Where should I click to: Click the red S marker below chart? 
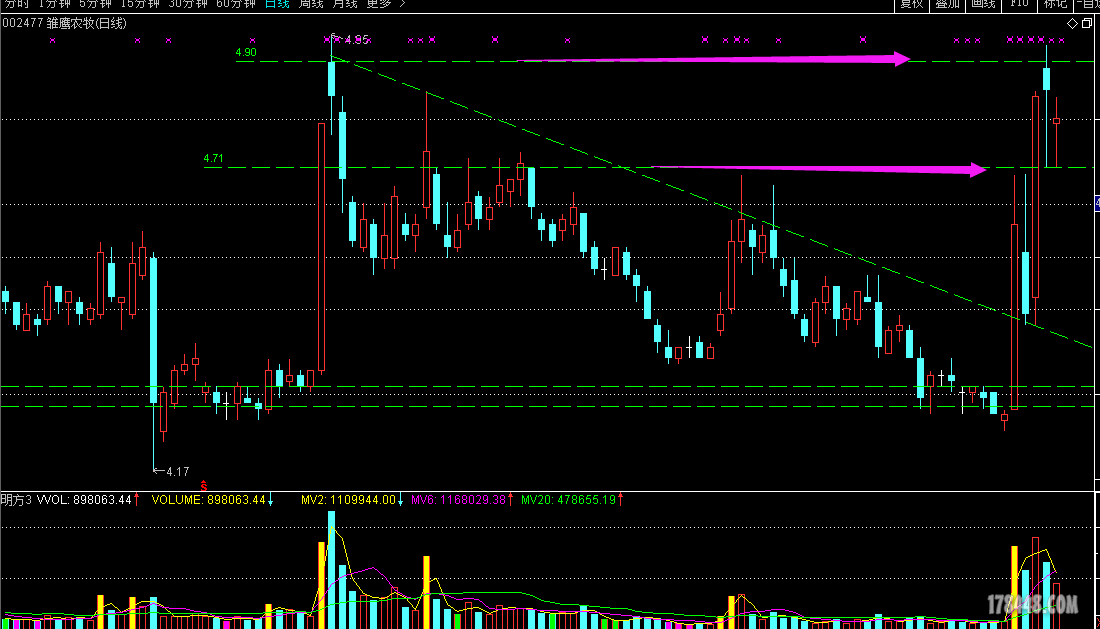[203, 485]
